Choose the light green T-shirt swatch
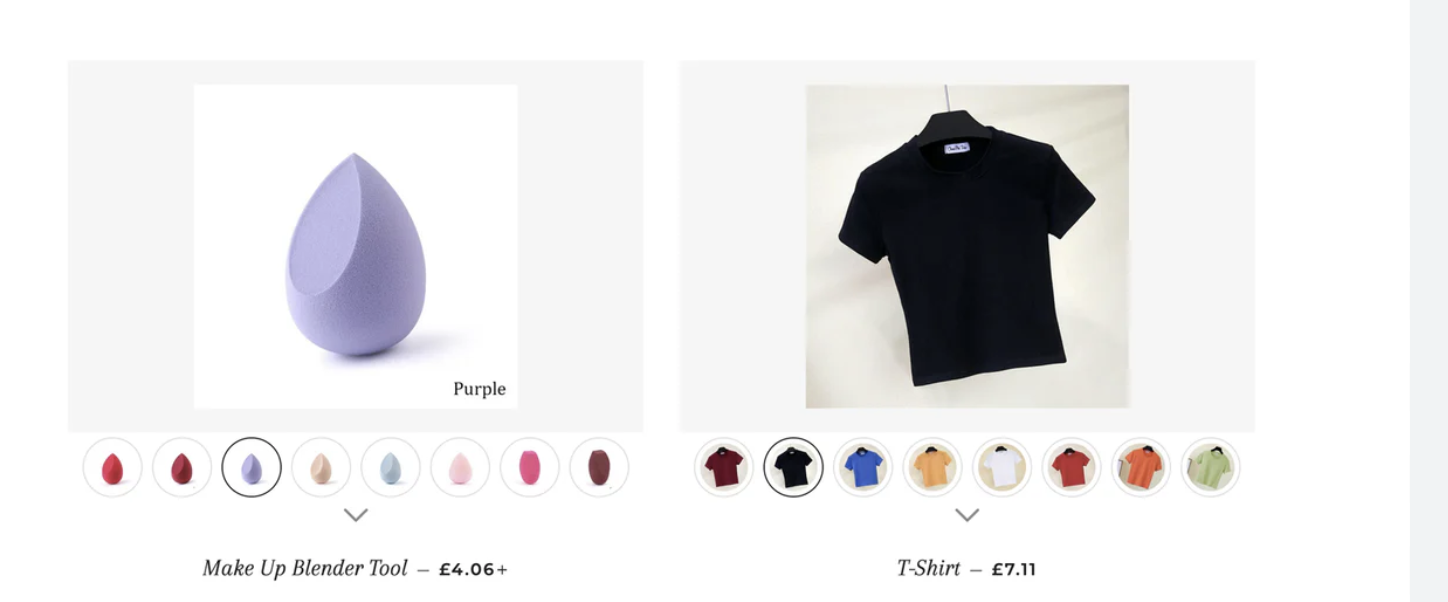Image resolution: width=1448 pixels, height=602 pixels. pos(1210,467)
